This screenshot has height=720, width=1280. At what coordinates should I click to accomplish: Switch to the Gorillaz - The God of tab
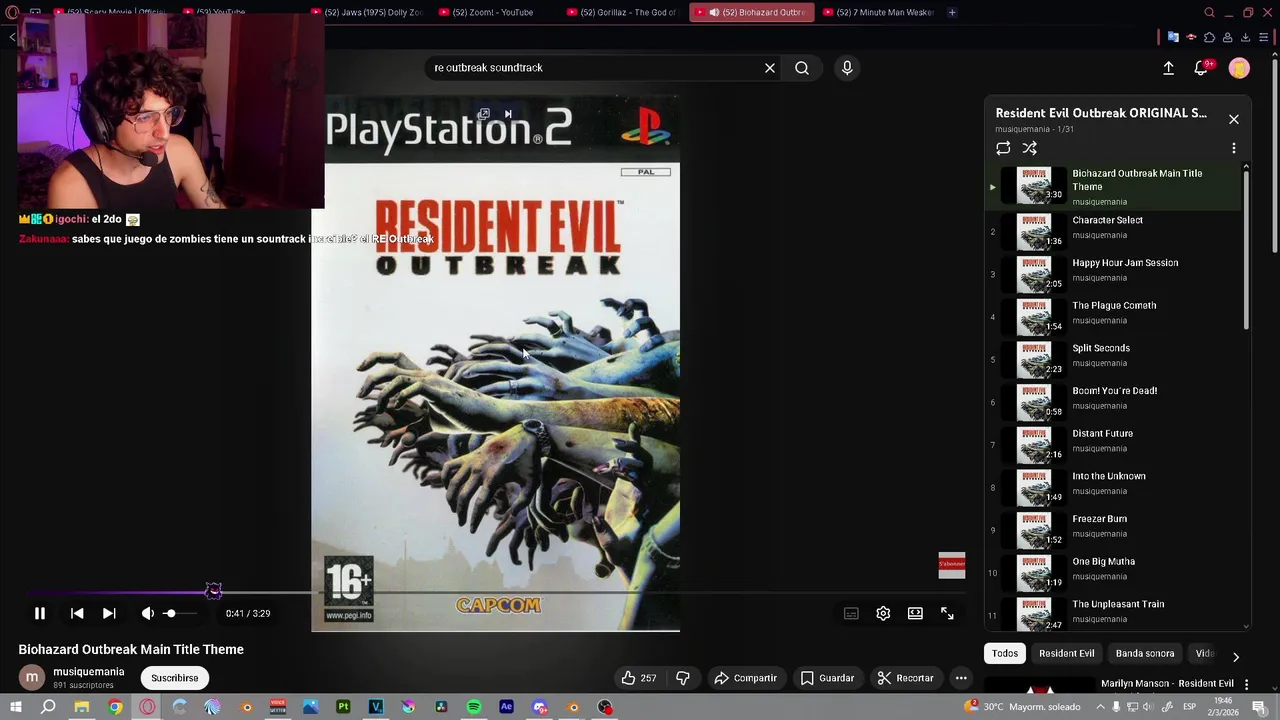tap(622, 12)
